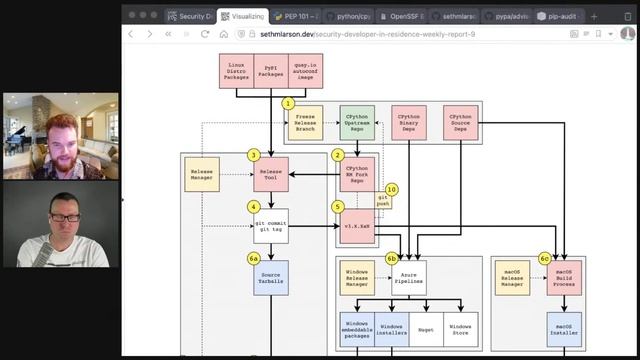Open the pip-audit tab
Viewport: 640px width, 360px height.
[560, 16]
